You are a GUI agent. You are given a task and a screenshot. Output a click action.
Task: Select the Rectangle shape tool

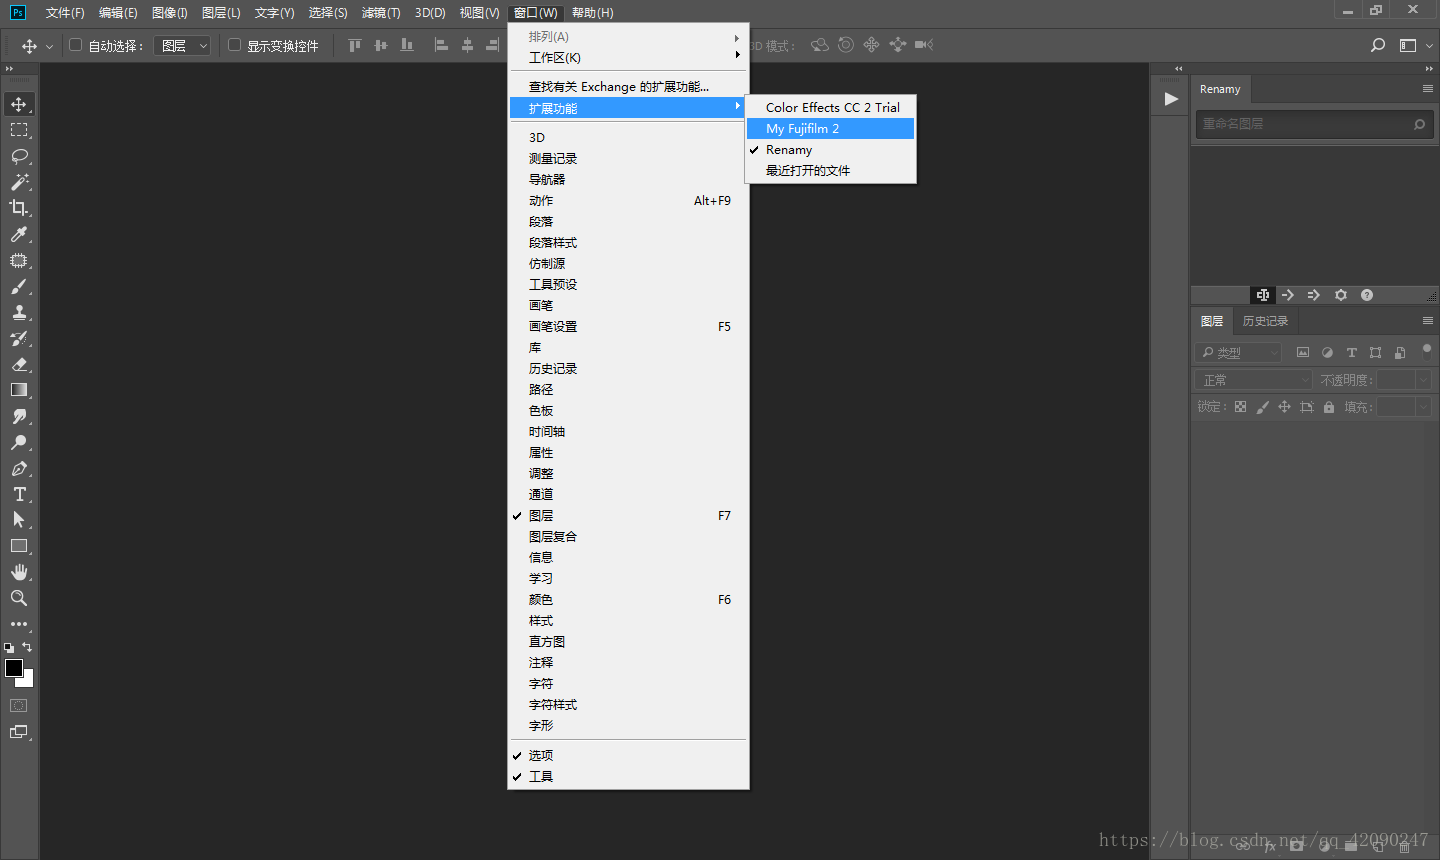point(19,546)
